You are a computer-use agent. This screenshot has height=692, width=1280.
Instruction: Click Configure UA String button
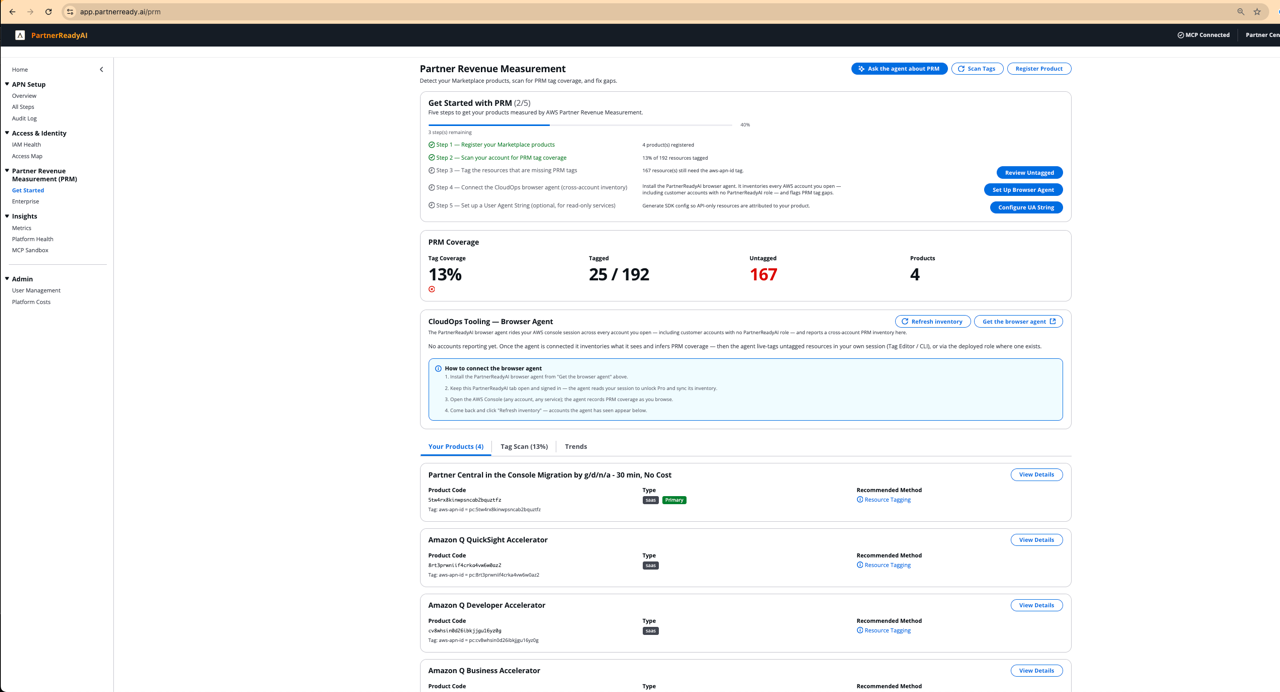click(1026, 208)
